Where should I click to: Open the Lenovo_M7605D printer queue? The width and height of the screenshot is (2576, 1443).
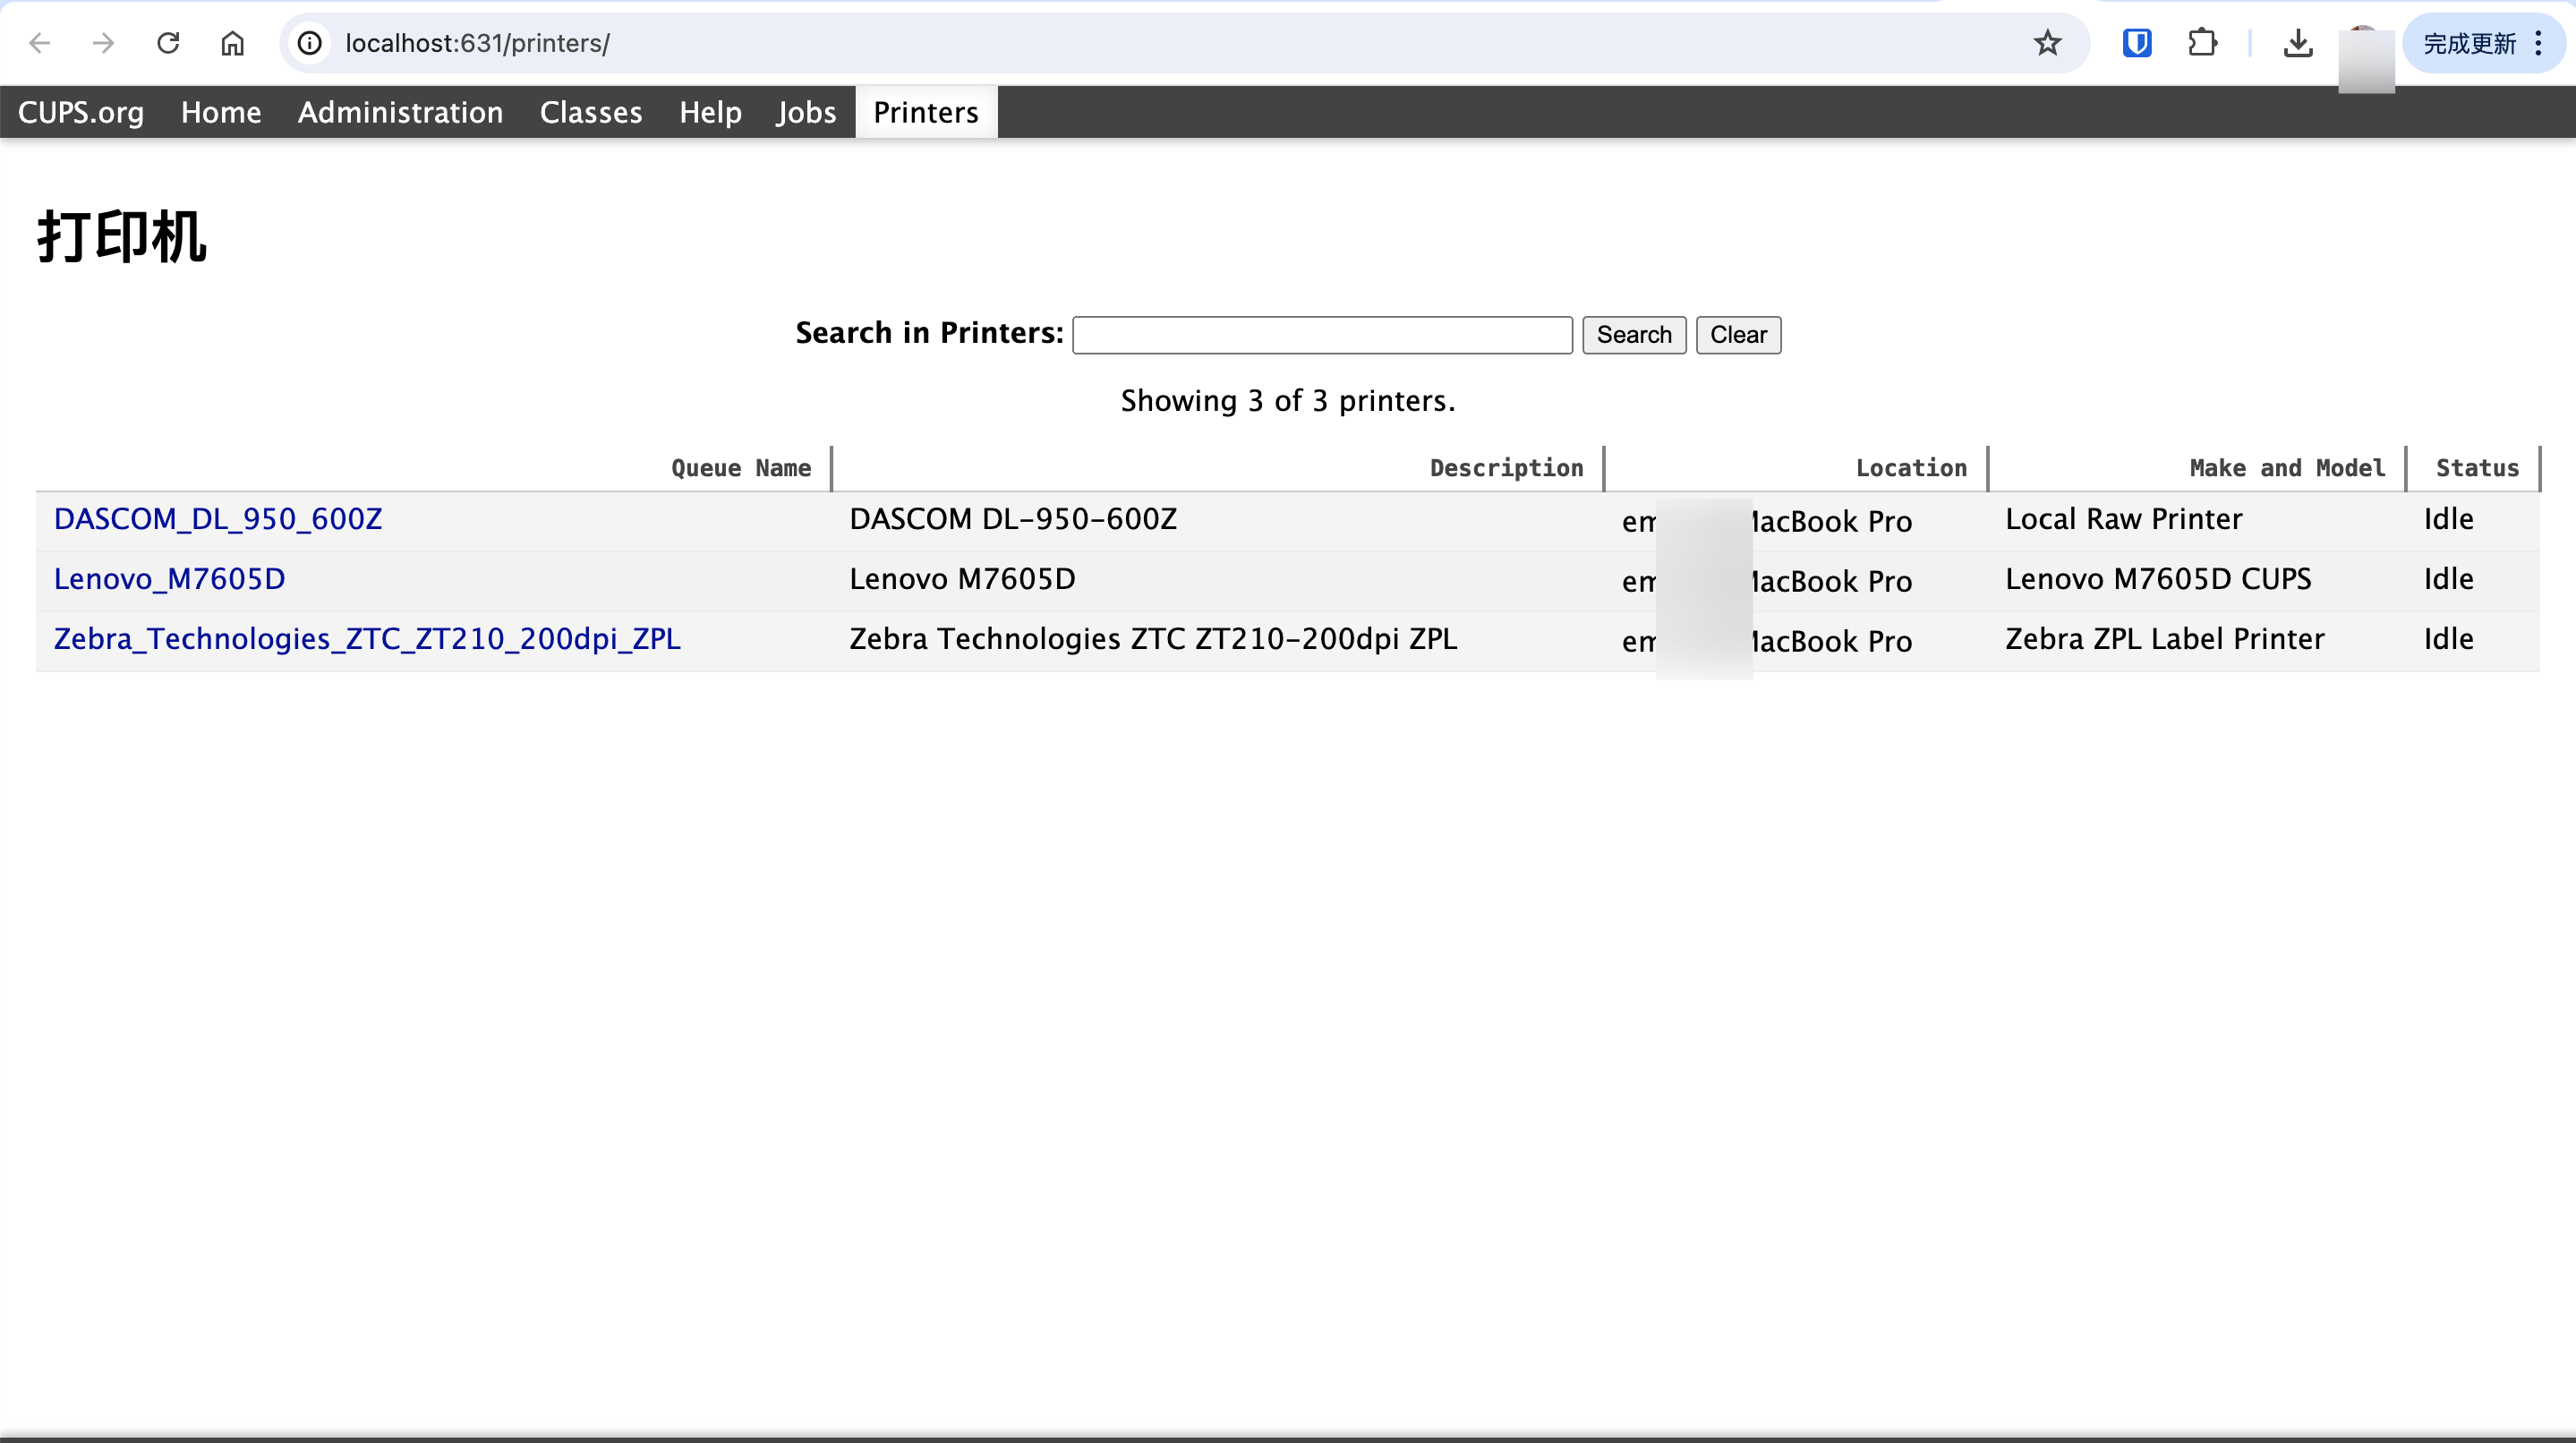click(x=170, y=579)
